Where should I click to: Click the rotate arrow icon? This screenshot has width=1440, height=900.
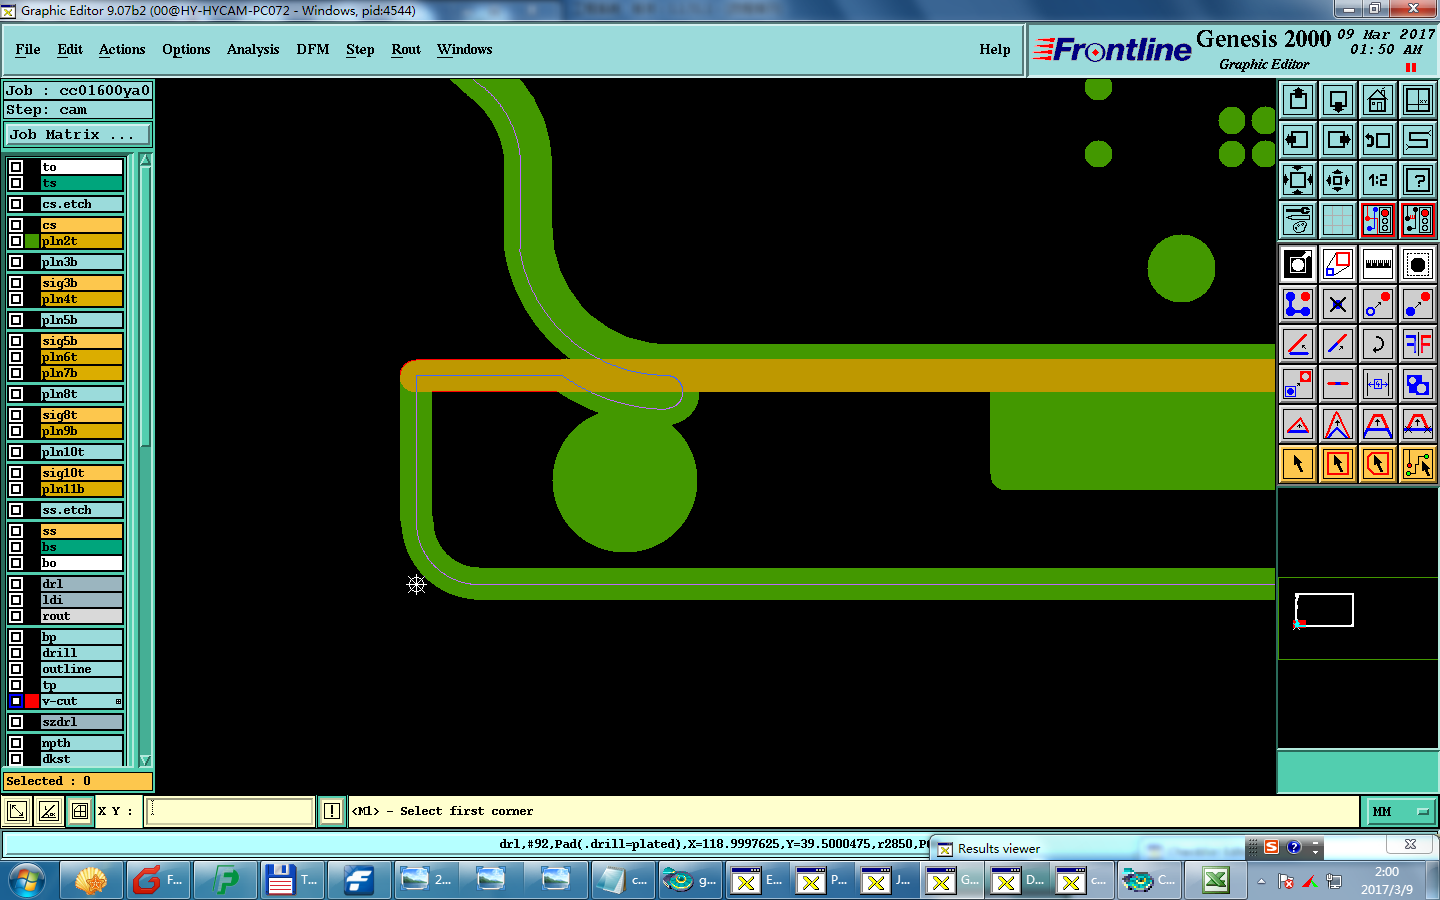click(1378, 344)
